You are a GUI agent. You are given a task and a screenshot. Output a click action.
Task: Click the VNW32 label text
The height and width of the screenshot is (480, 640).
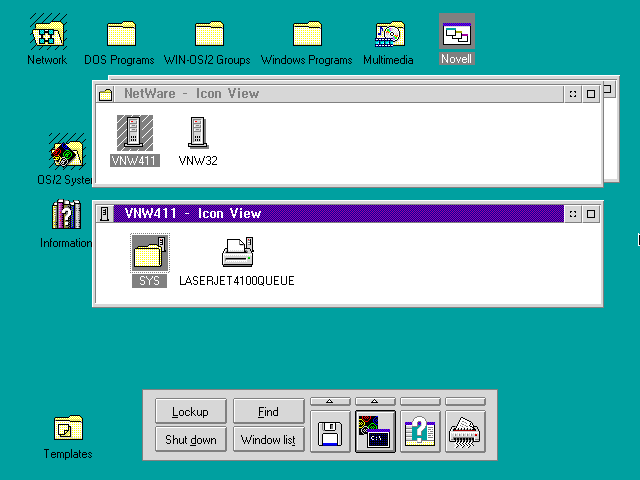coord(198,161)
